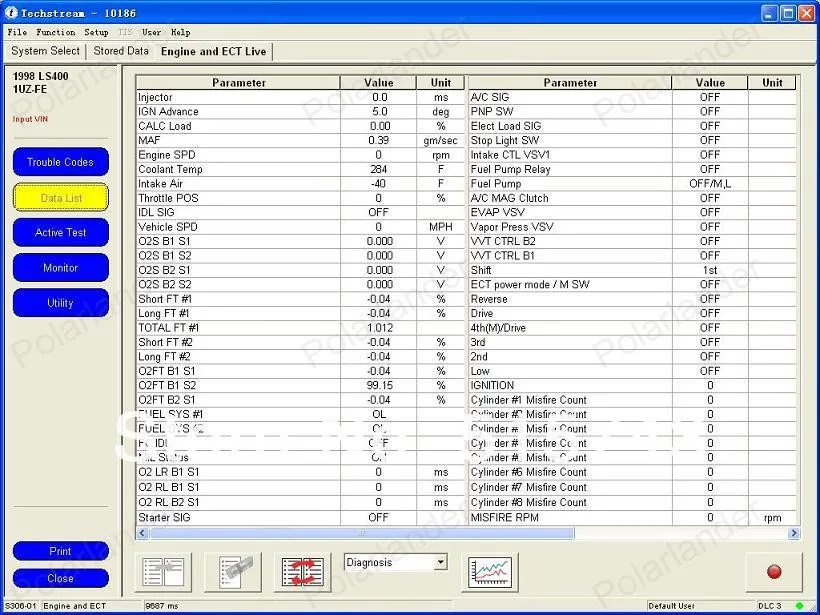Click the scroll right arrow of the table
This screenshot has width=820, height=615.
(x=794, y=533)
